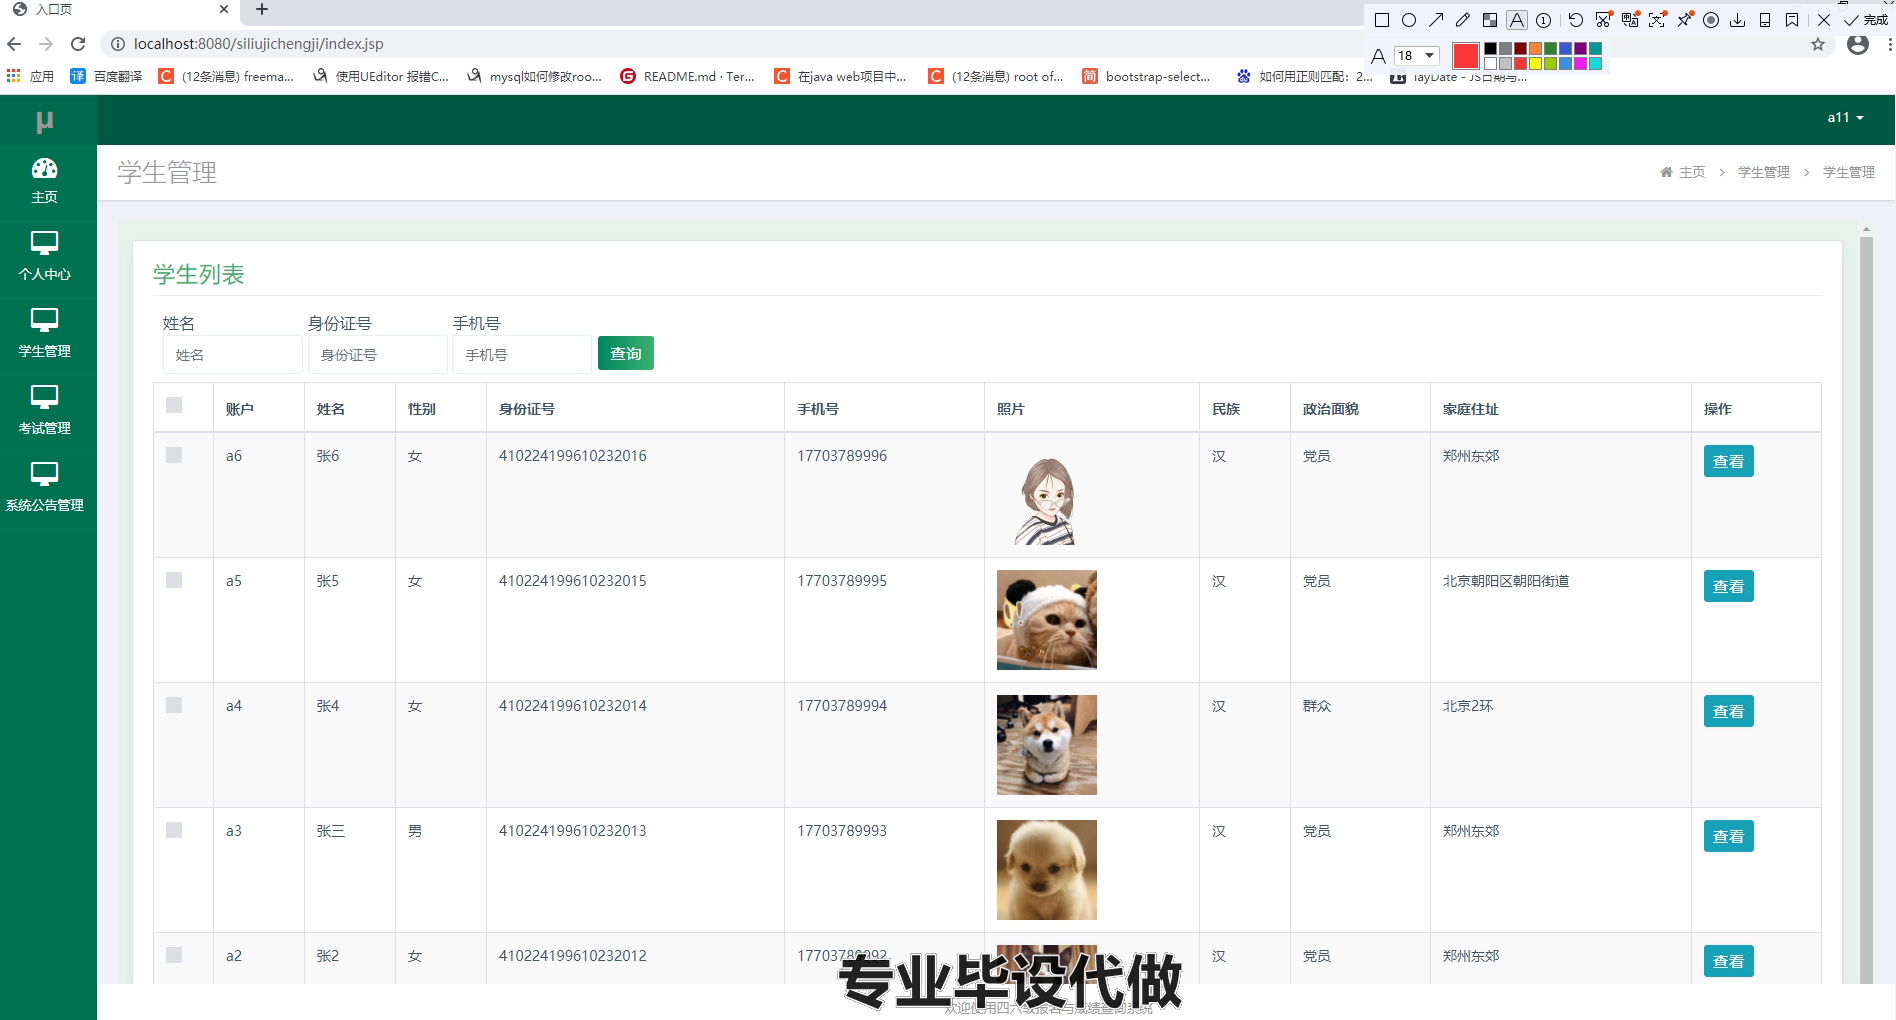
Task: Select the pencil freehand tool
Action: click(1463, 20)
